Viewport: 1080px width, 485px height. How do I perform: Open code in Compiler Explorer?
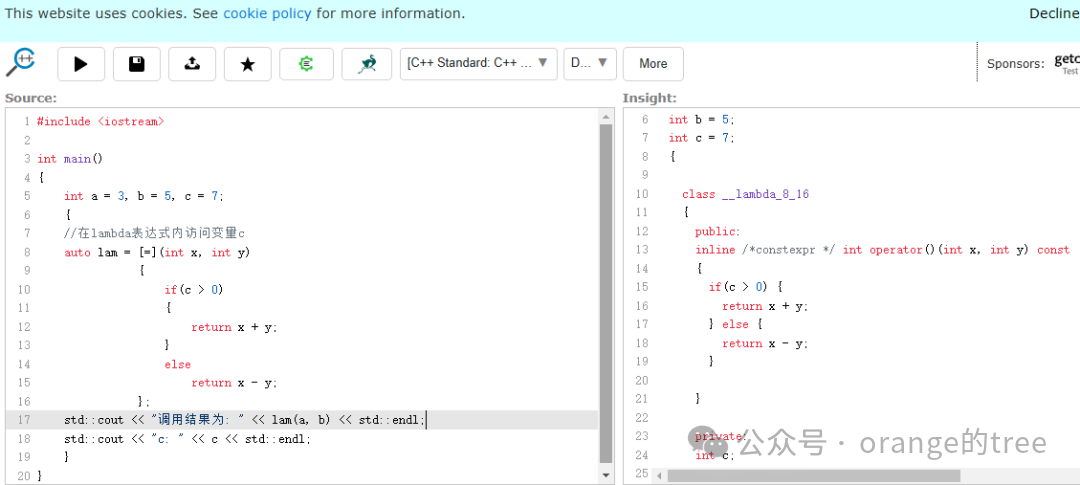(x=306, y=64)
